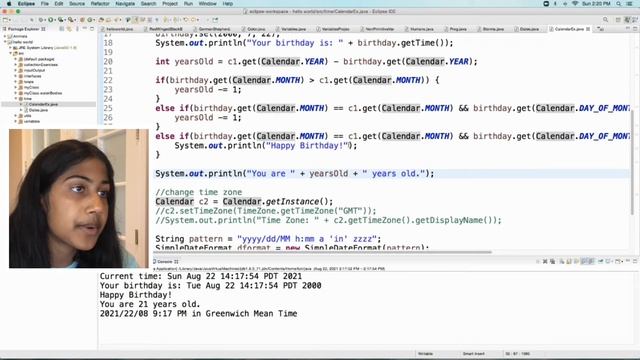Close the CalendarEx.java tab
Viewport: 640px width, 360px height.
[588, 29]
